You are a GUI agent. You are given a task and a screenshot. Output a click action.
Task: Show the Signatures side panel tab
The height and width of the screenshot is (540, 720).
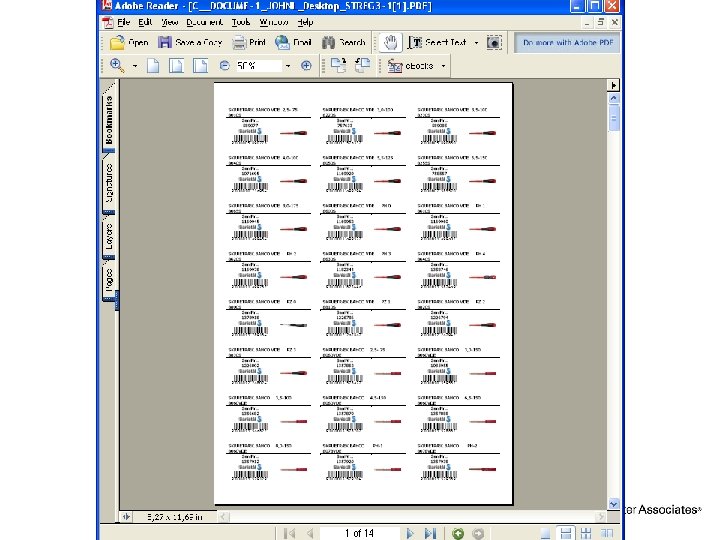click(109, 184)
